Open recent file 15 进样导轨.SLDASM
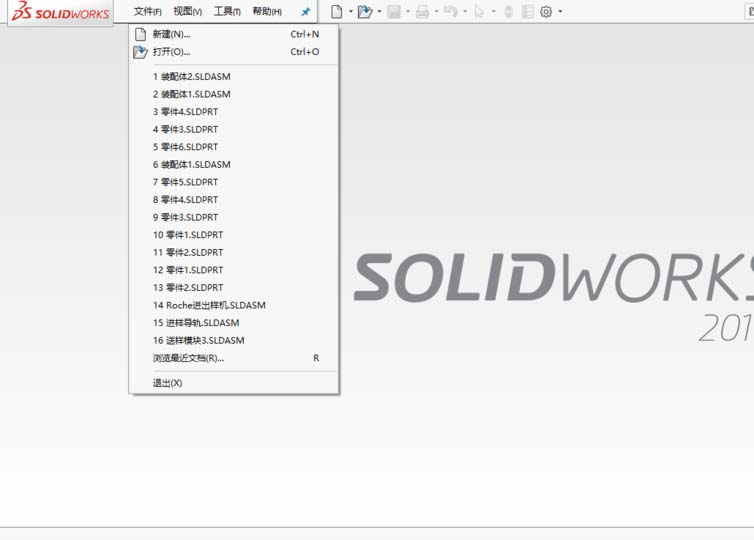Viewport: 754px width, 540px height. pyautogui.click(x=234, y=323)
